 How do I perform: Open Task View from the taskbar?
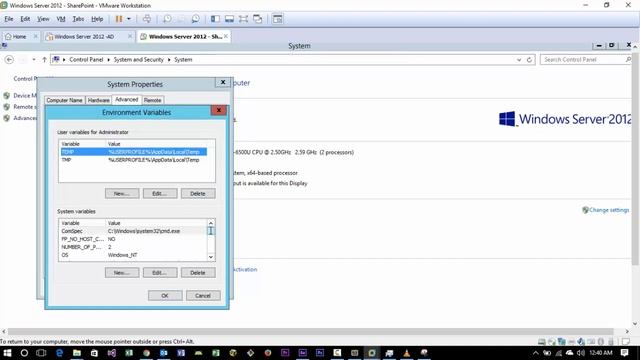pos(41,353)
